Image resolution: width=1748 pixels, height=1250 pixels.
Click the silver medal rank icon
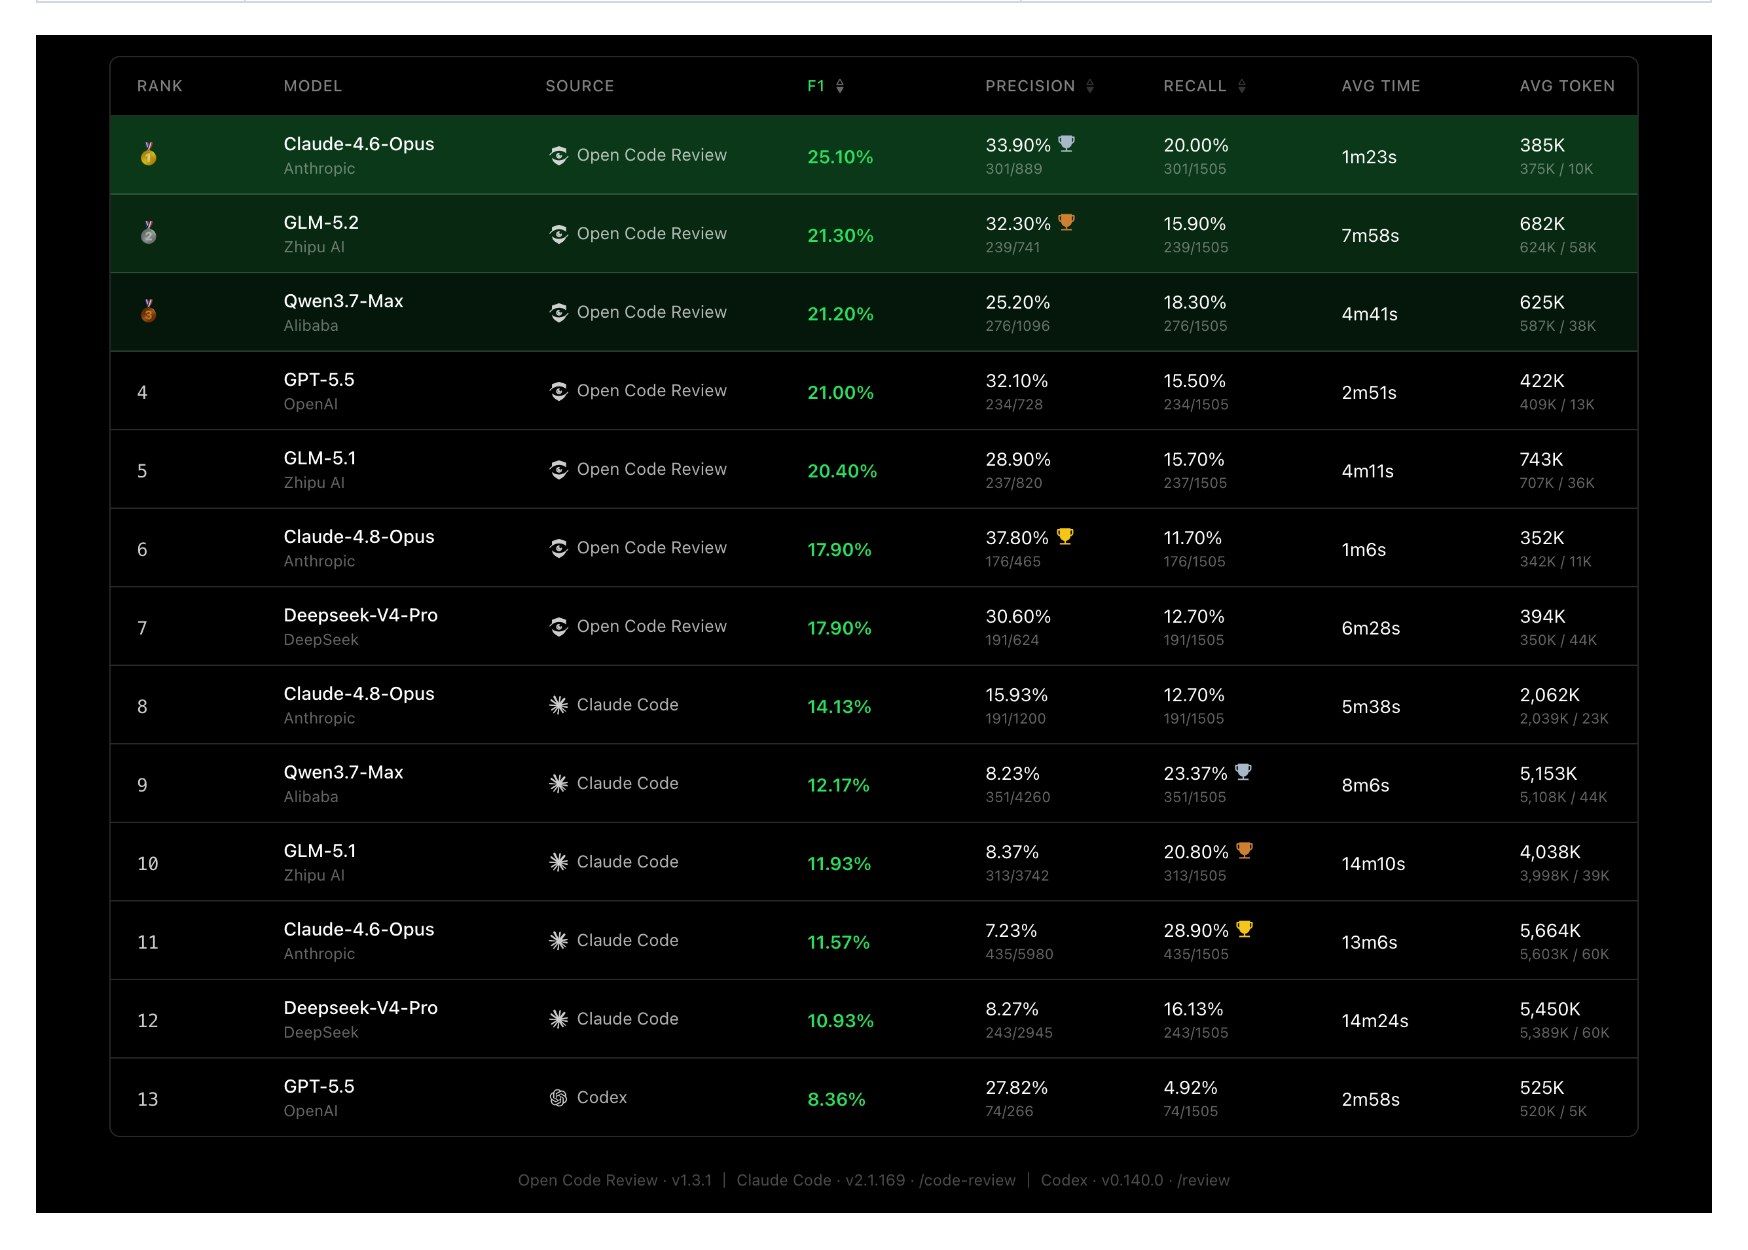click(x=148, y=232)
